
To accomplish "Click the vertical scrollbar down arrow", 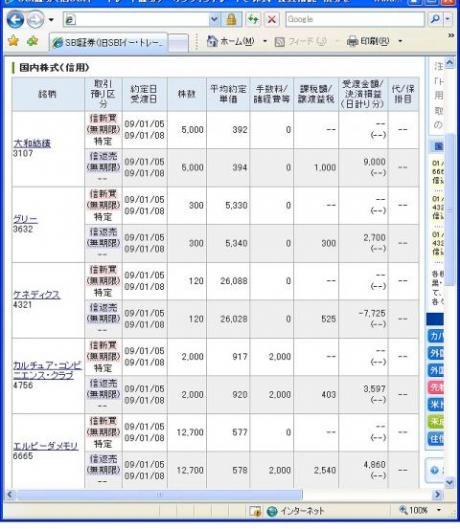I will pyautogui.click(x=449, y=483).
